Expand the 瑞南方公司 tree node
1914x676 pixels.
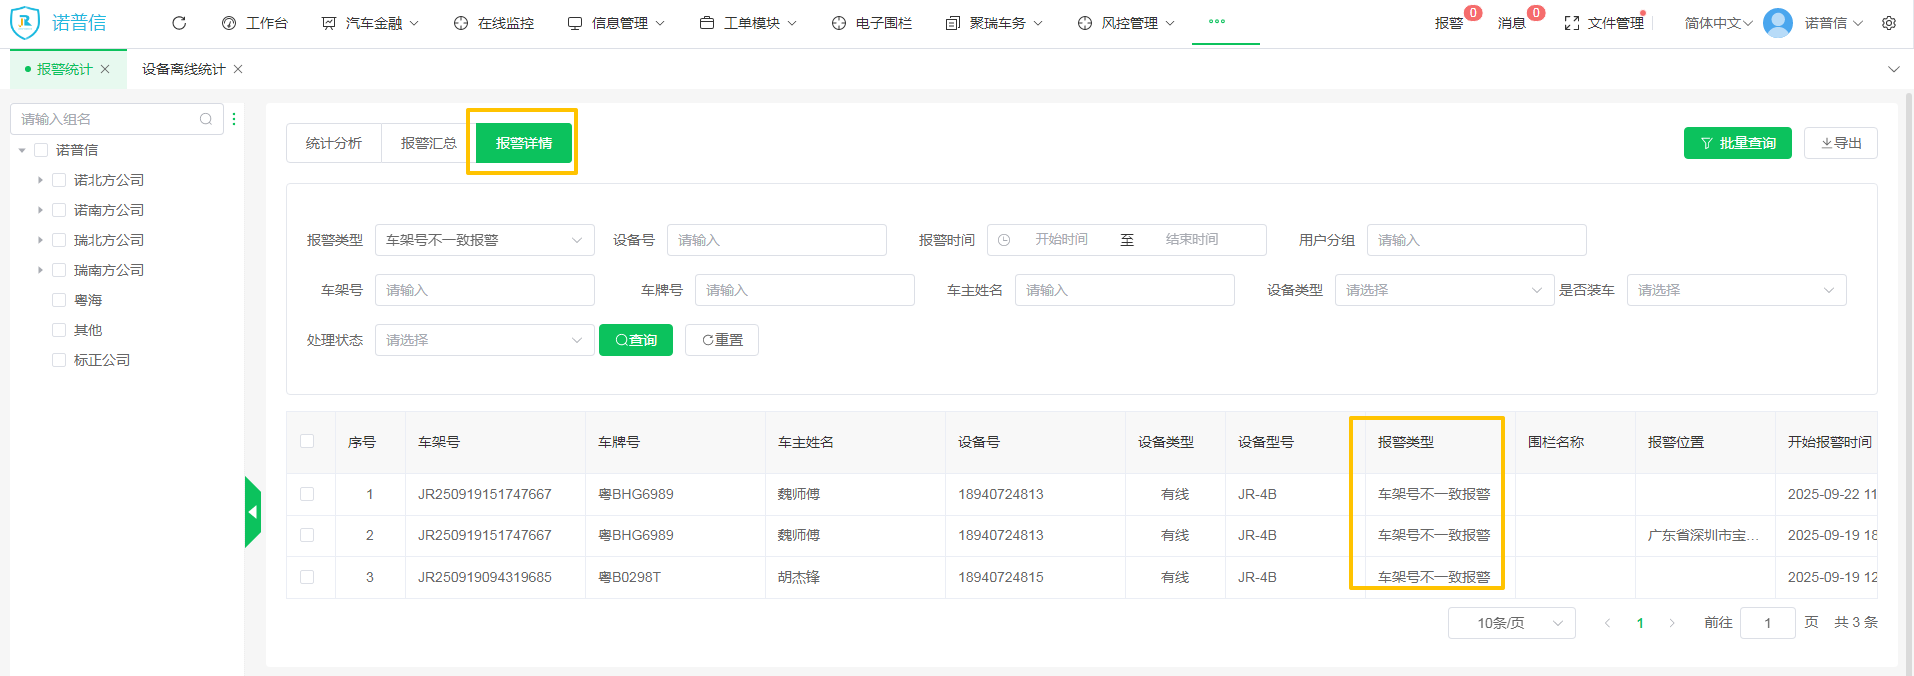click(40, 270)
